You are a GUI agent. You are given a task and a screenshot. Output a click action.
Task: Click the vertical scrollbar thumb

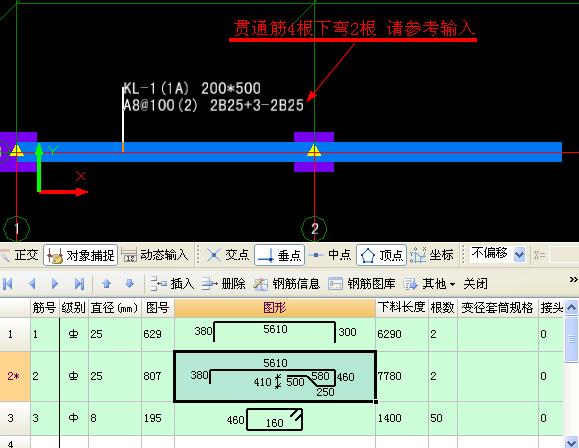[x=571, y=339]
